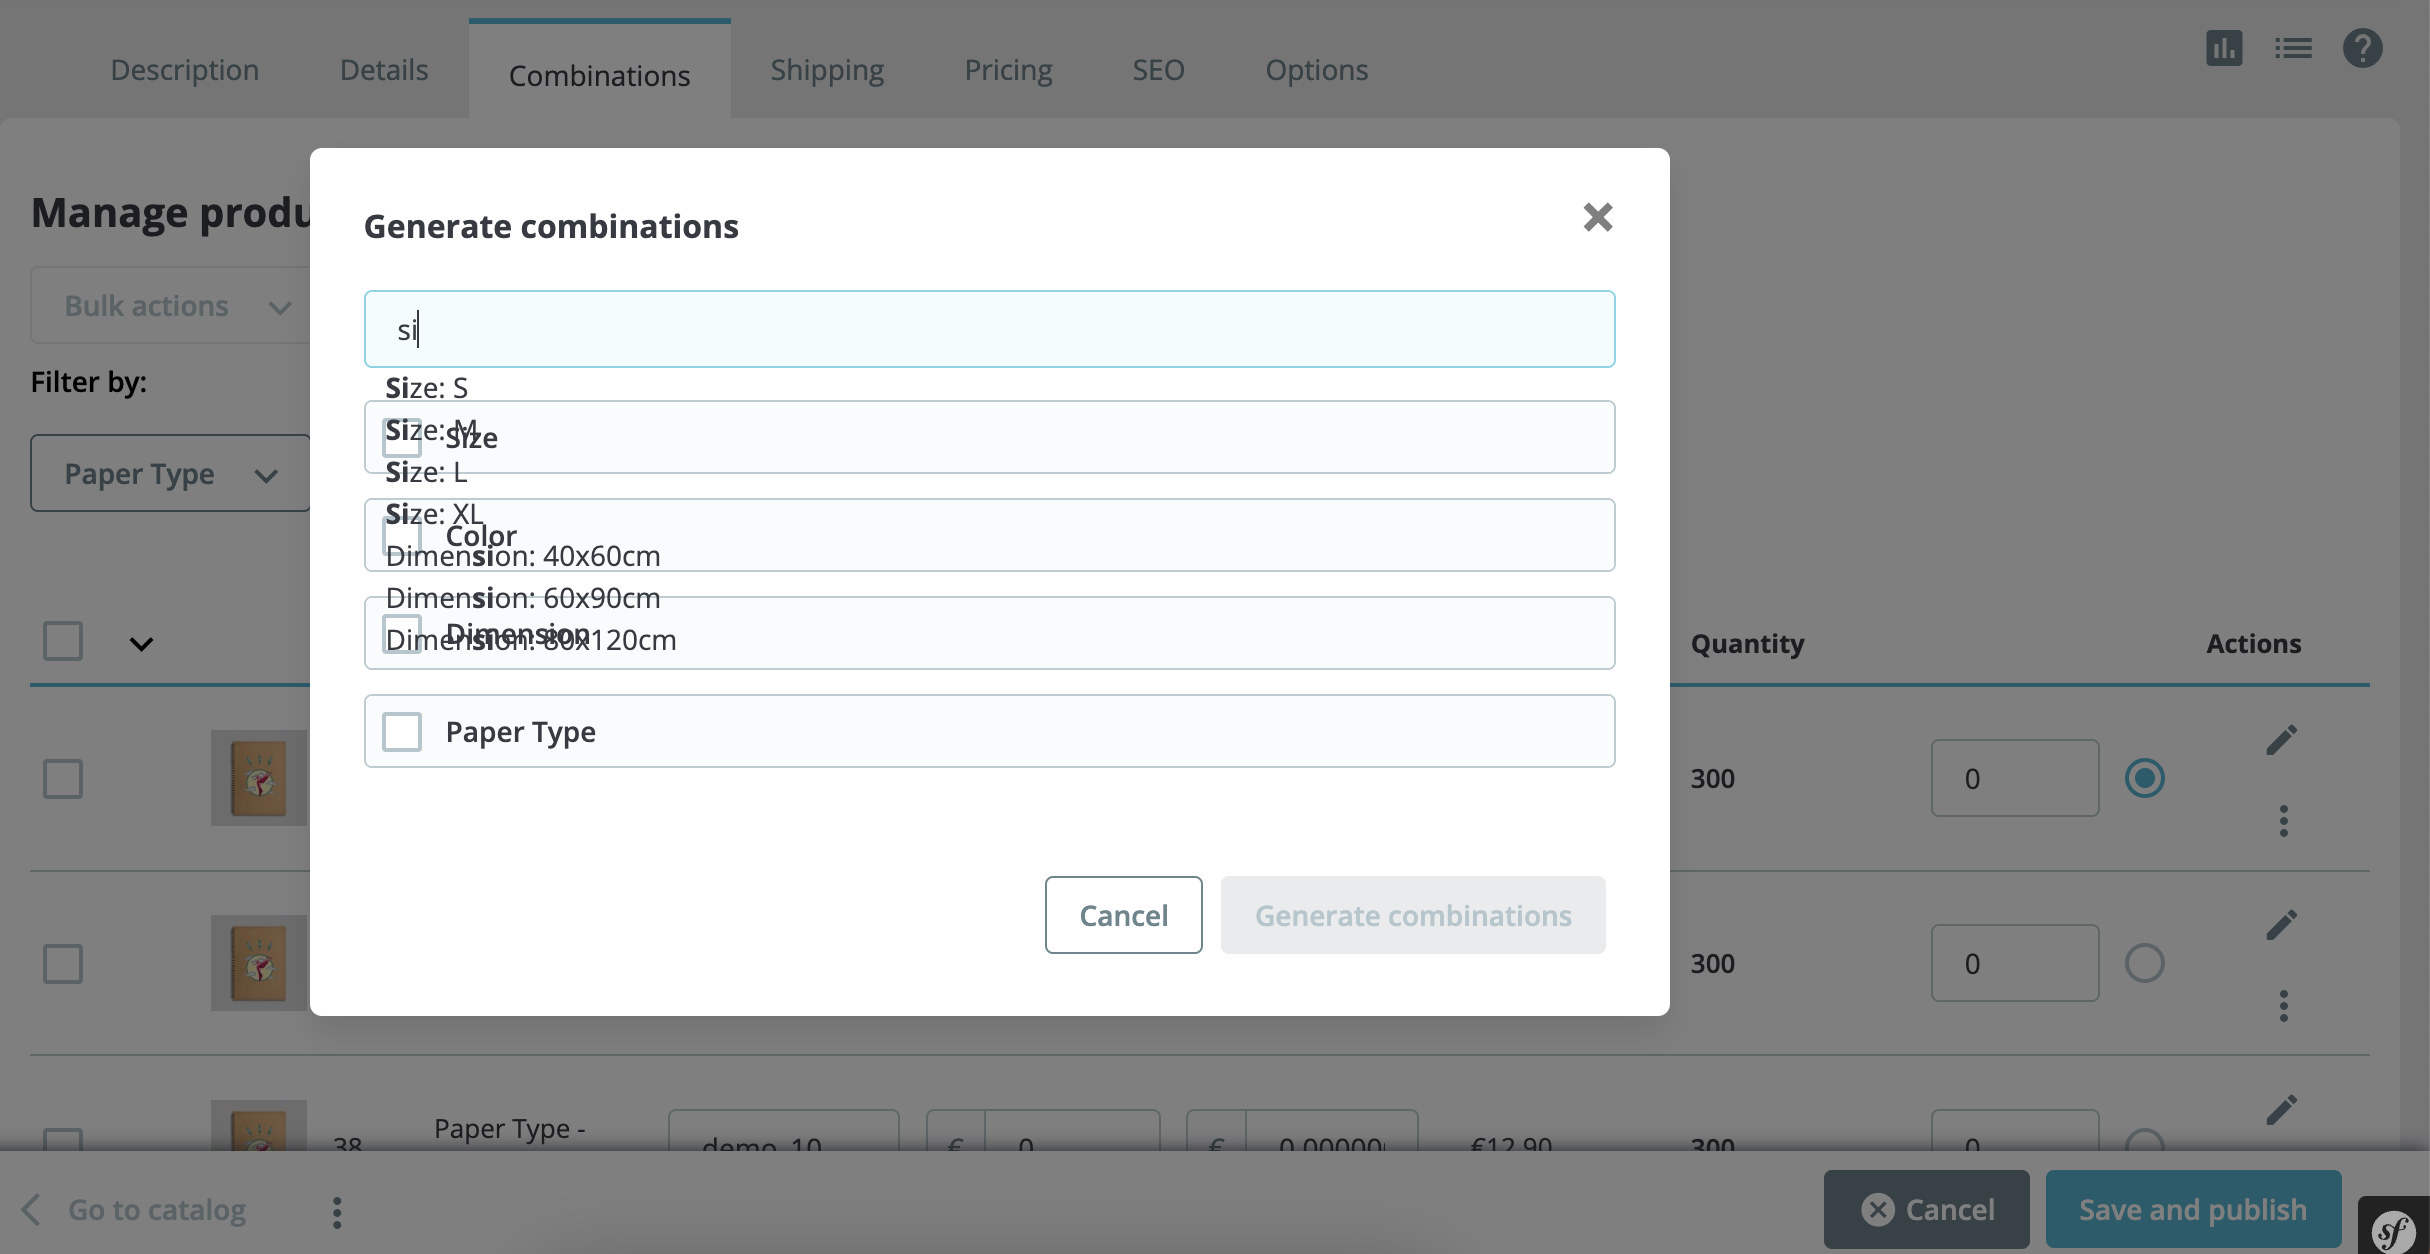Check the Paper Type attribute checkbox
Screen dimensions: 2430x1254
(x=402, y=731)
